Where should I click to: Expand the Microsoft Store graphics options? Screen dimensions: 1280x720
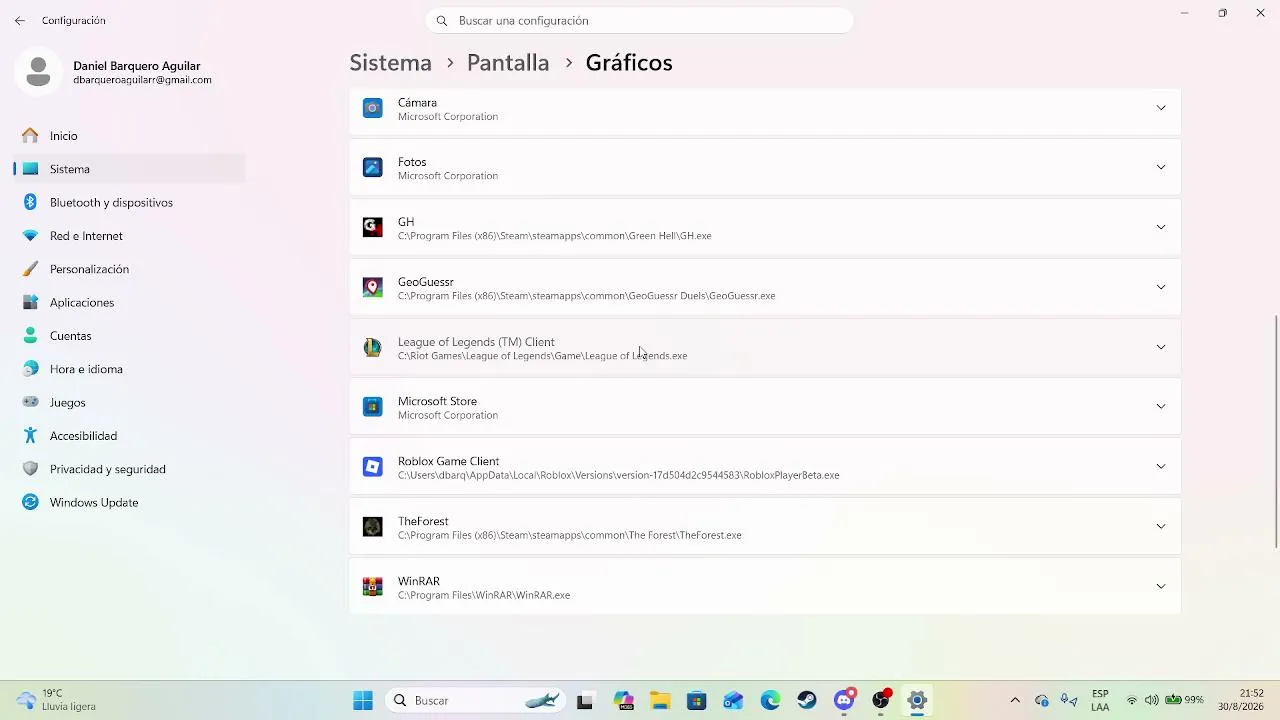tap(1161, 406)
